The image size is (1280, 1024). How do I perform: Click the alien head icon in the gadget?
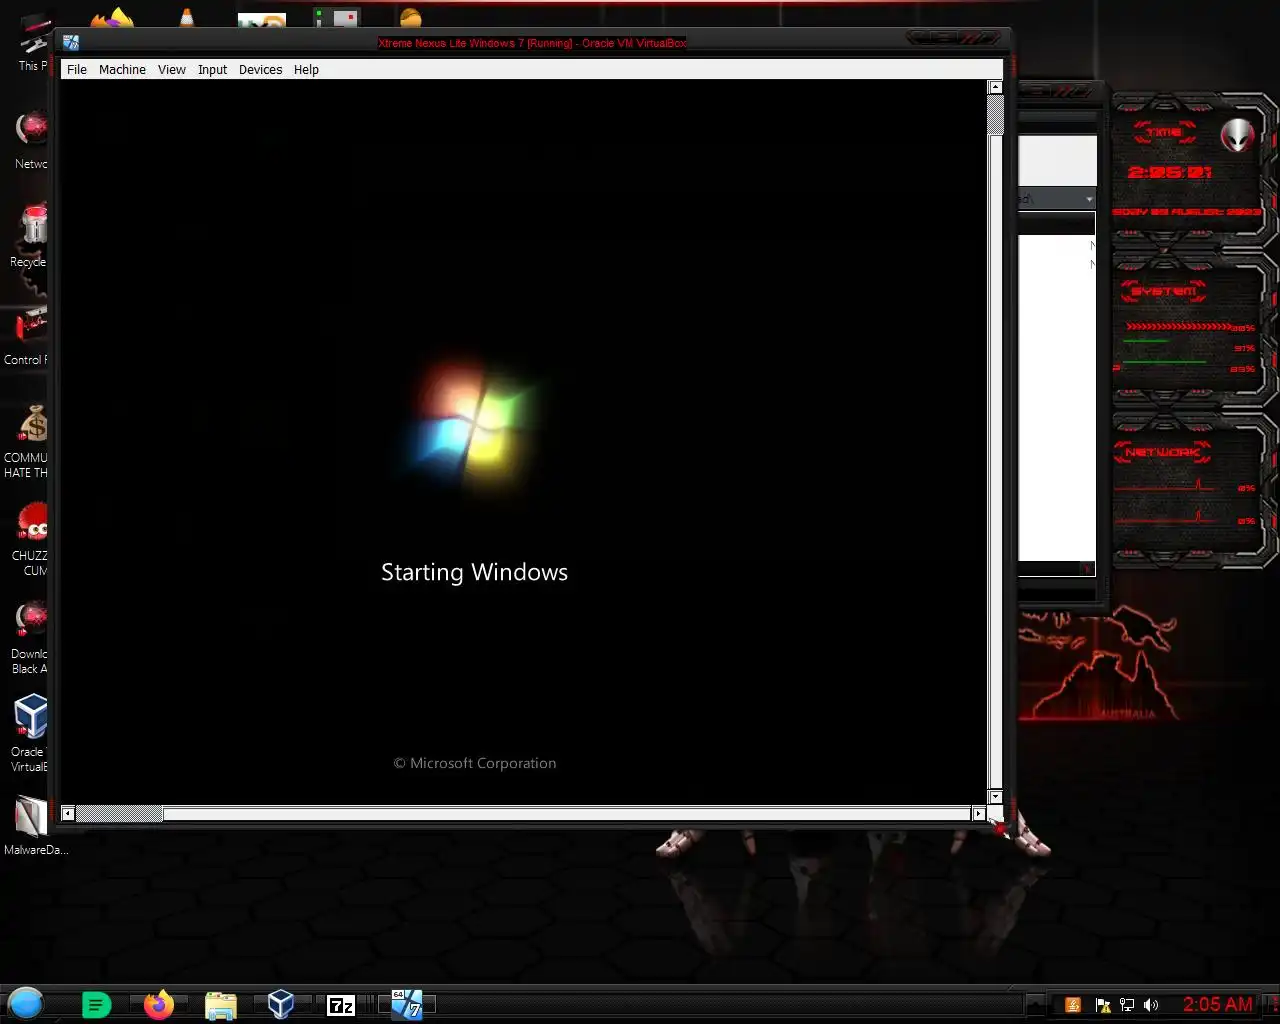[x=1237, y=134]
